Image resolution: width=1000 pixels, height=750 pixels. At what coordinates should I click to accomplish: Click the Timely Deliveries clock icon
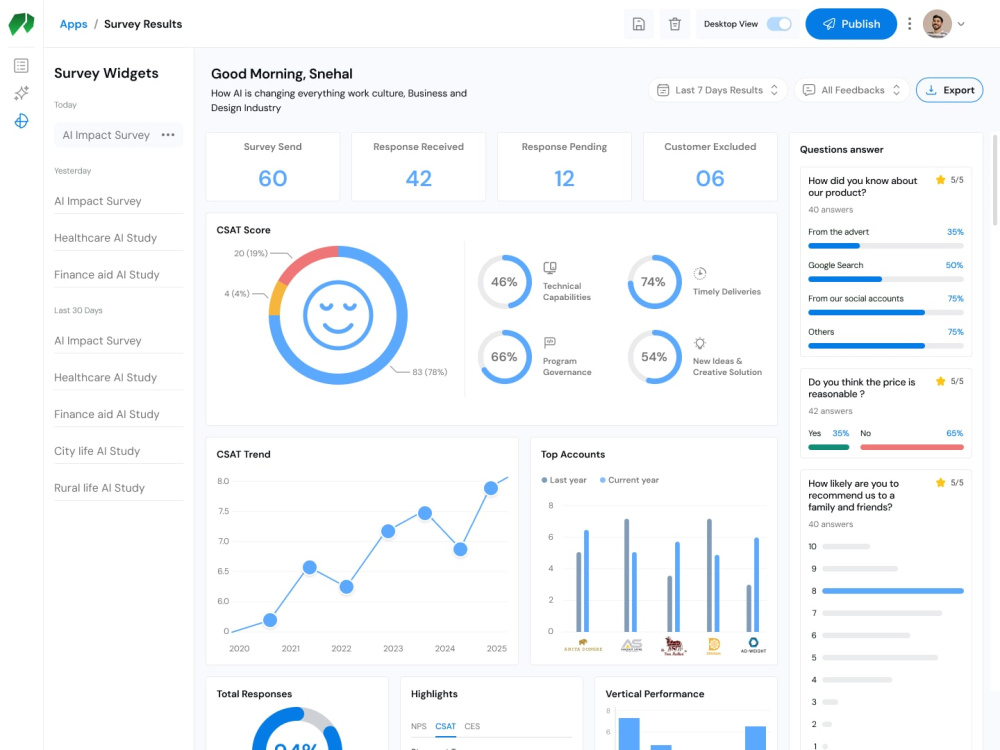click(700, 274)
